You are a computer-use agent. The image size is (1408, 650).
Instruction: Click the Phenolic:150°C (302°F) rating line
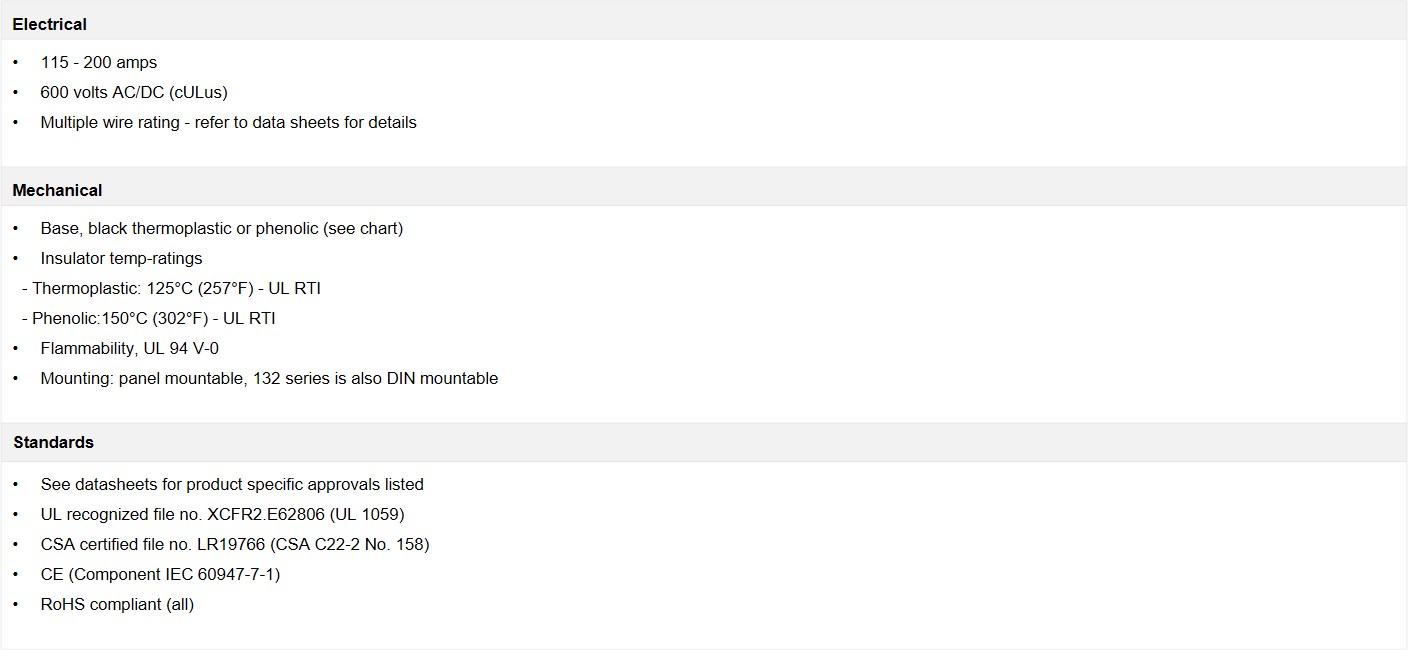point(148,318)
